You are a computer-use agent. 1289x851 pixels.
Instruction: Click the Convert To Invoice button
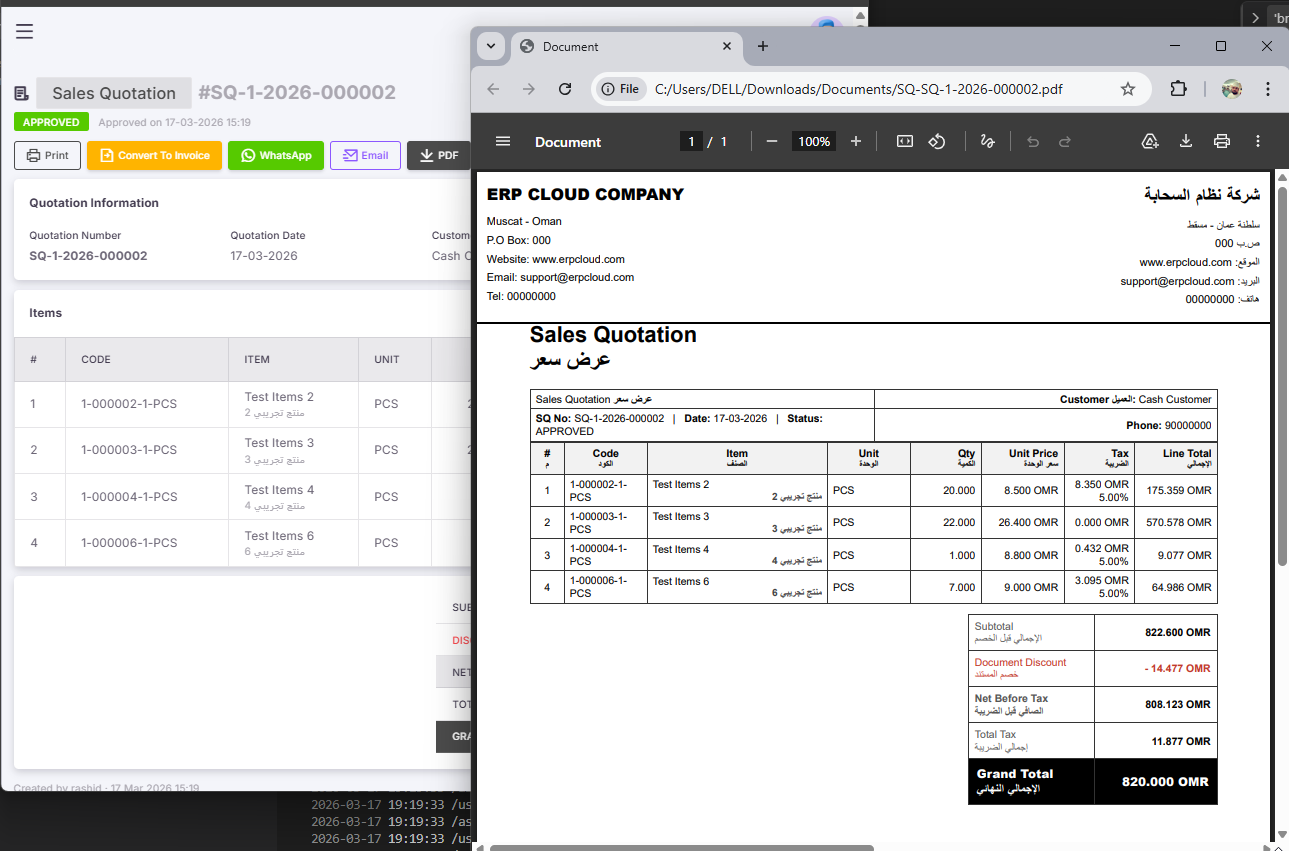(x=154, y=156)
